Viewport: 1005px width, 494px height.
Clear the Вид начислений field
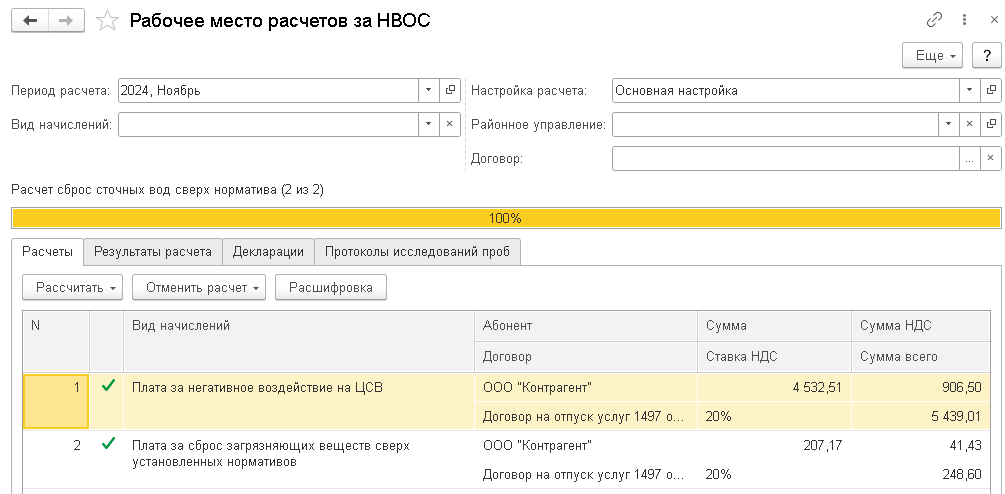coord(449,124)
